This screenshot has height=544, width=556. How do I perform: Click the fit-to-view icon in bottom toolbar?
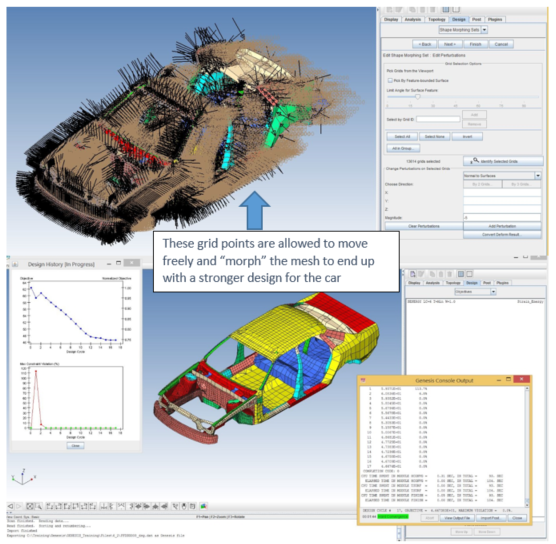[30, 506]
